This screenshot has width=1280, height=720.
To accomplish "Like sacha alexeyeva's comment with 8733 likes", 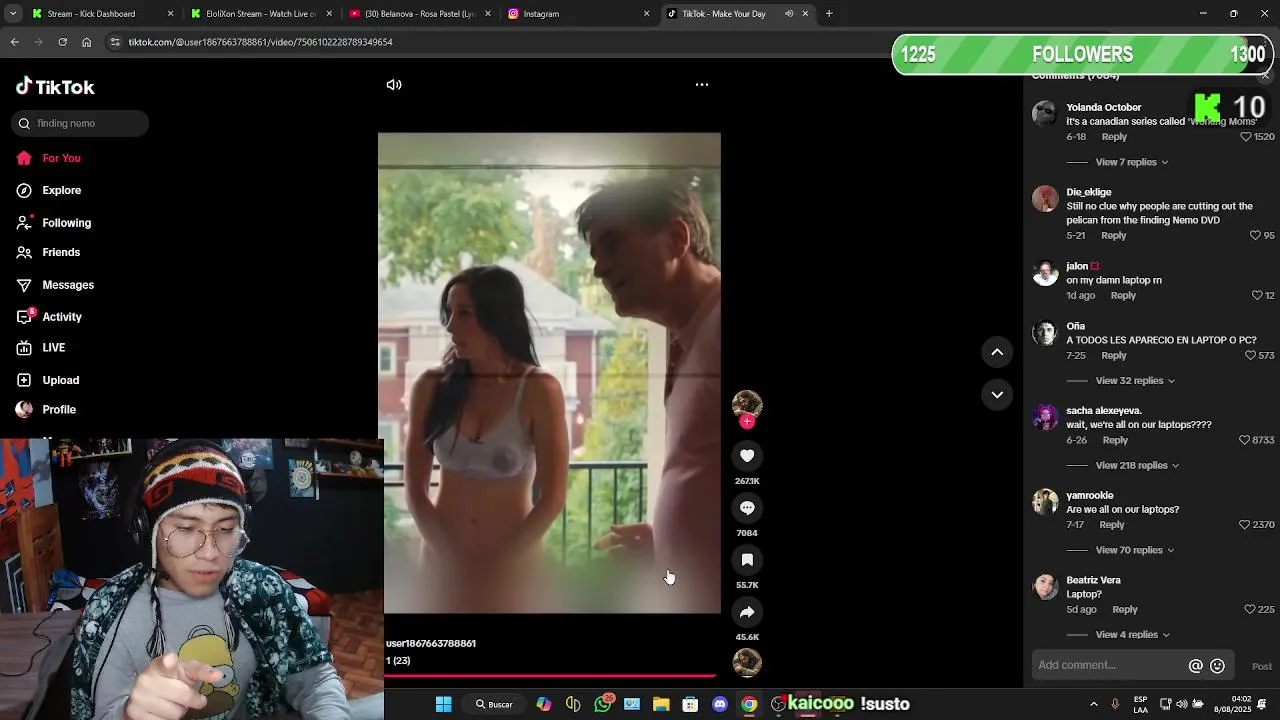I will (1245, 440).
